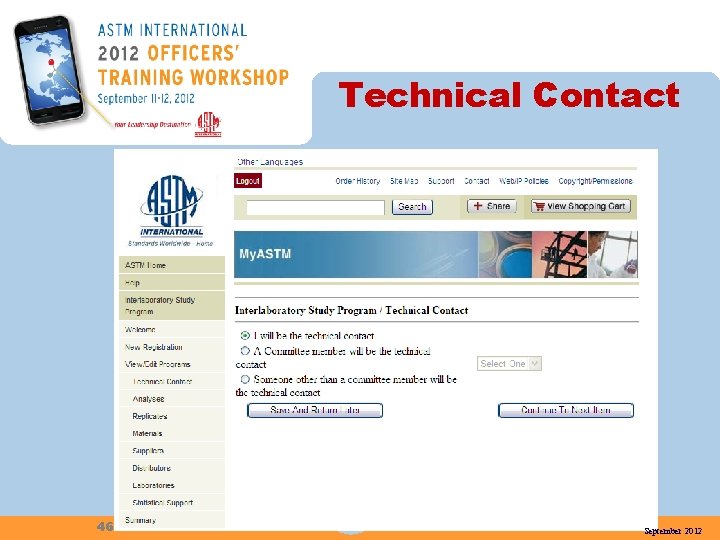Select 'I will be the technical contact'
Viewport: 720px width, 540px height.
click(245, 336)
